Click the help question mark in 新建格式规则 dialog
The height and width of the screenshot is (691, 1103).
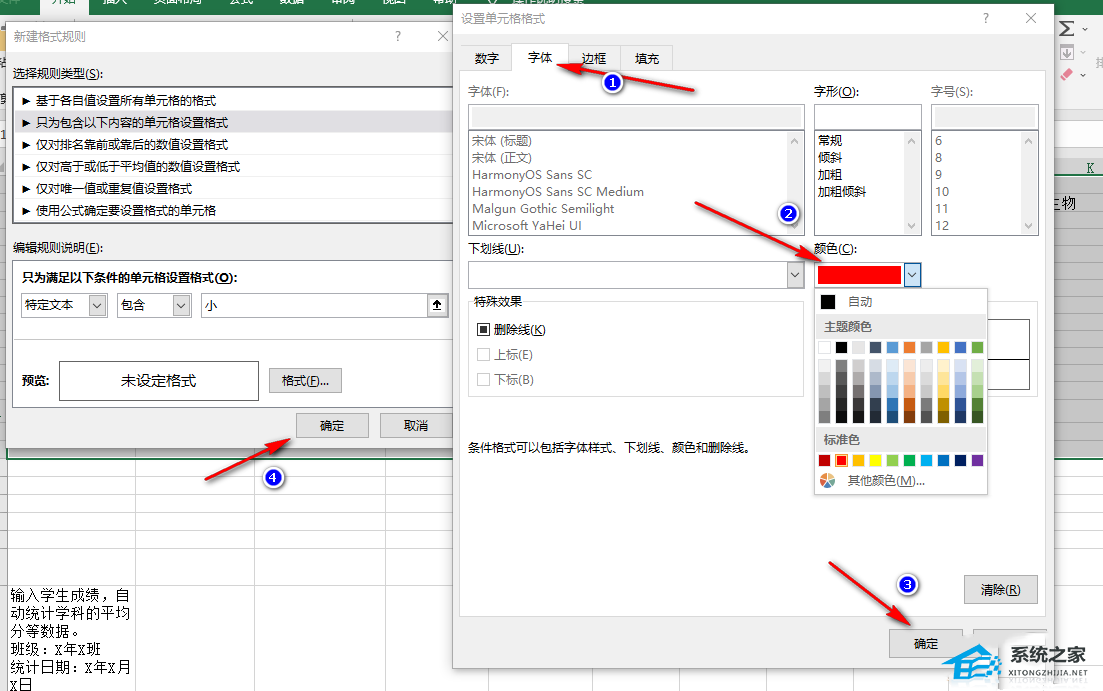(x=398, y=36)
